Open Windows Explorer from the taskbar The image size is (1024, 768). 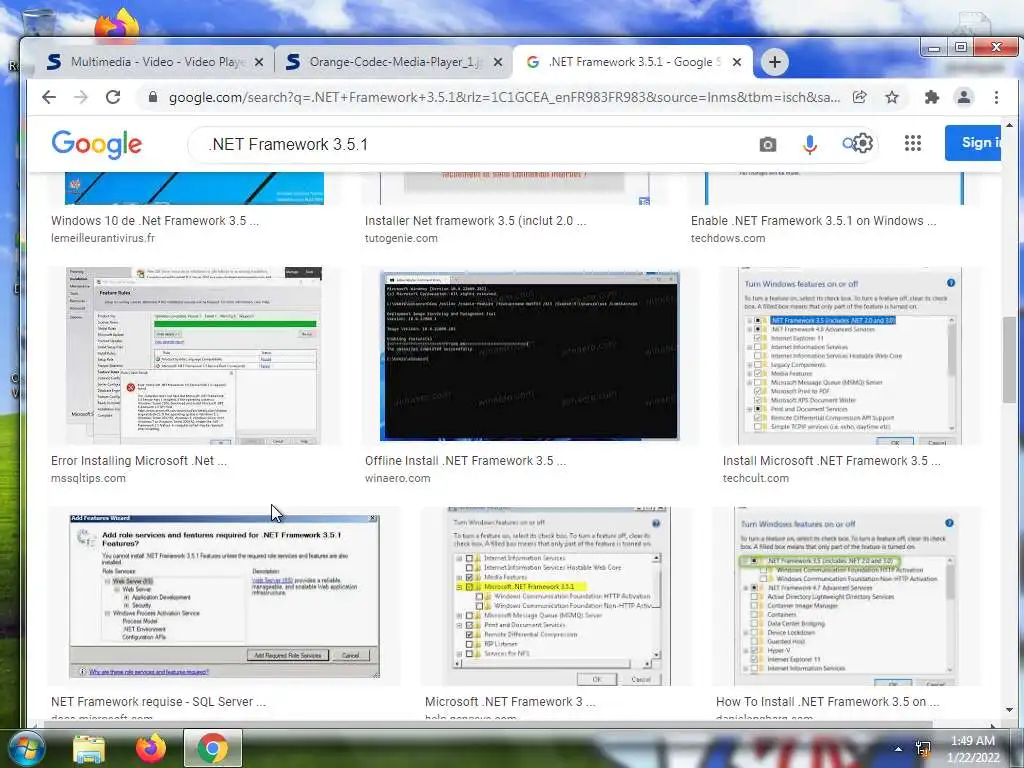coord(89,749)
